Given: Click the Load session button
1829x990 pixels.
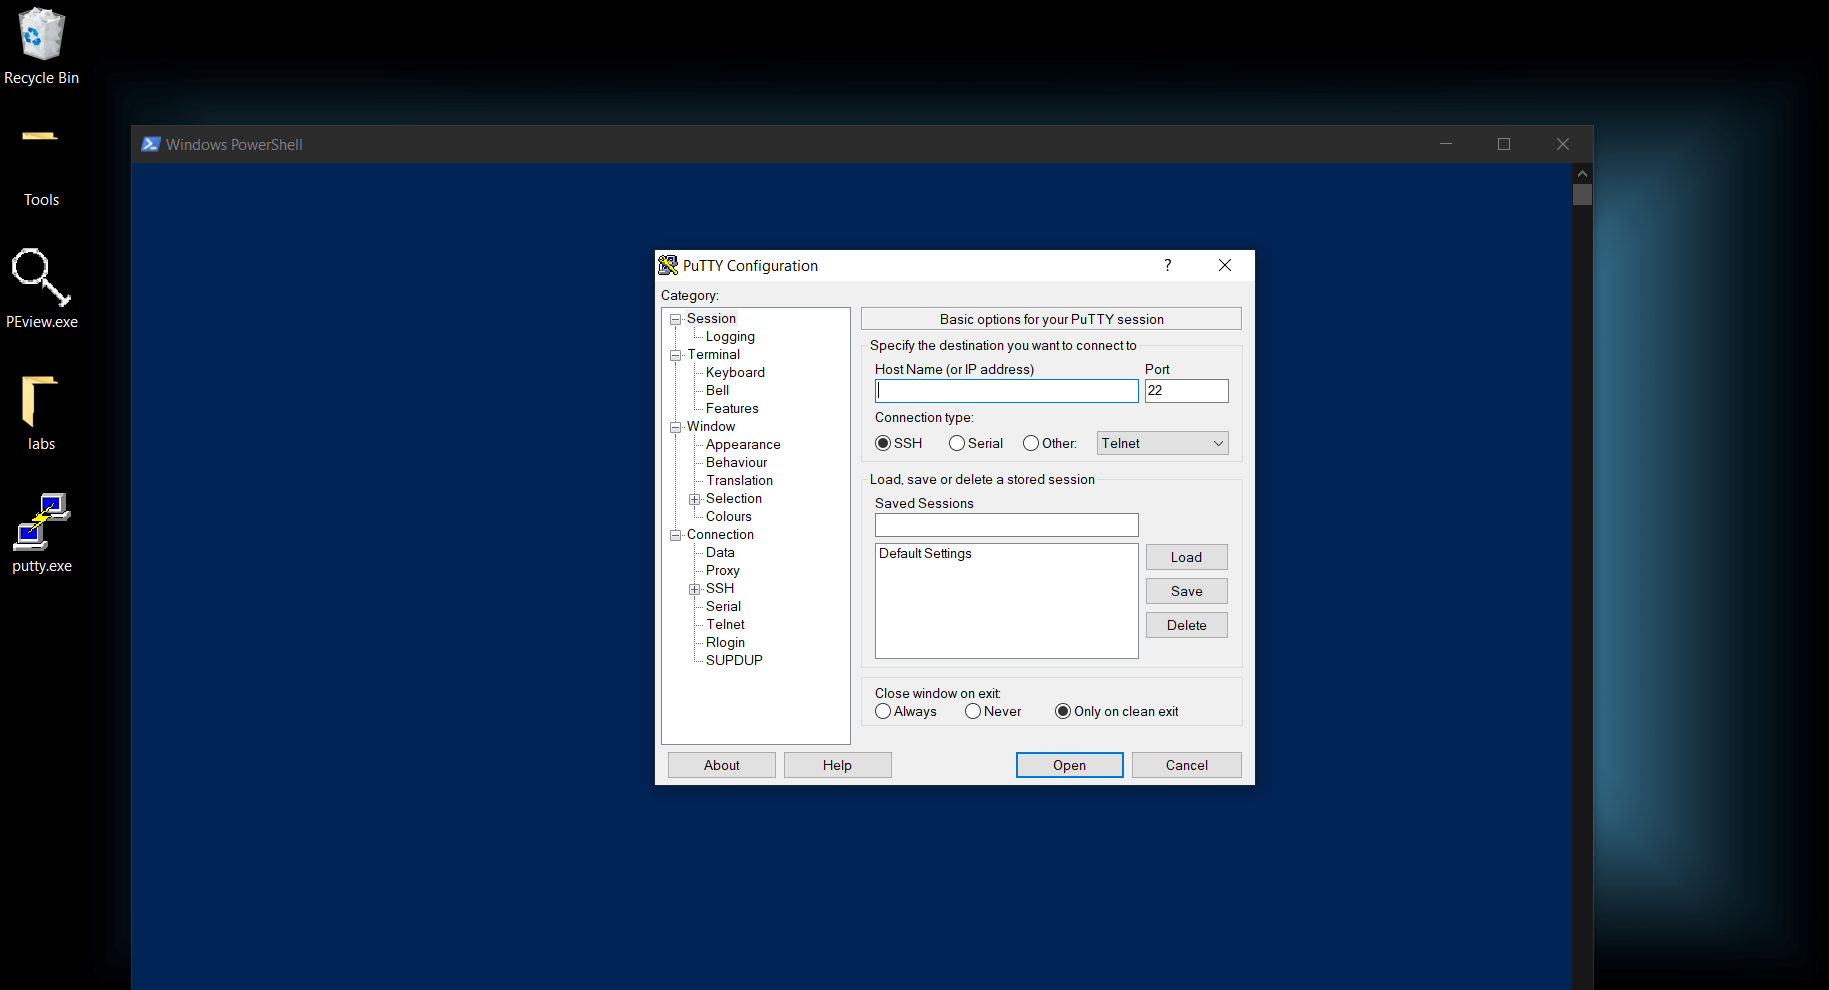Looking at the screenshot, I should click(x=1186, y=557).
